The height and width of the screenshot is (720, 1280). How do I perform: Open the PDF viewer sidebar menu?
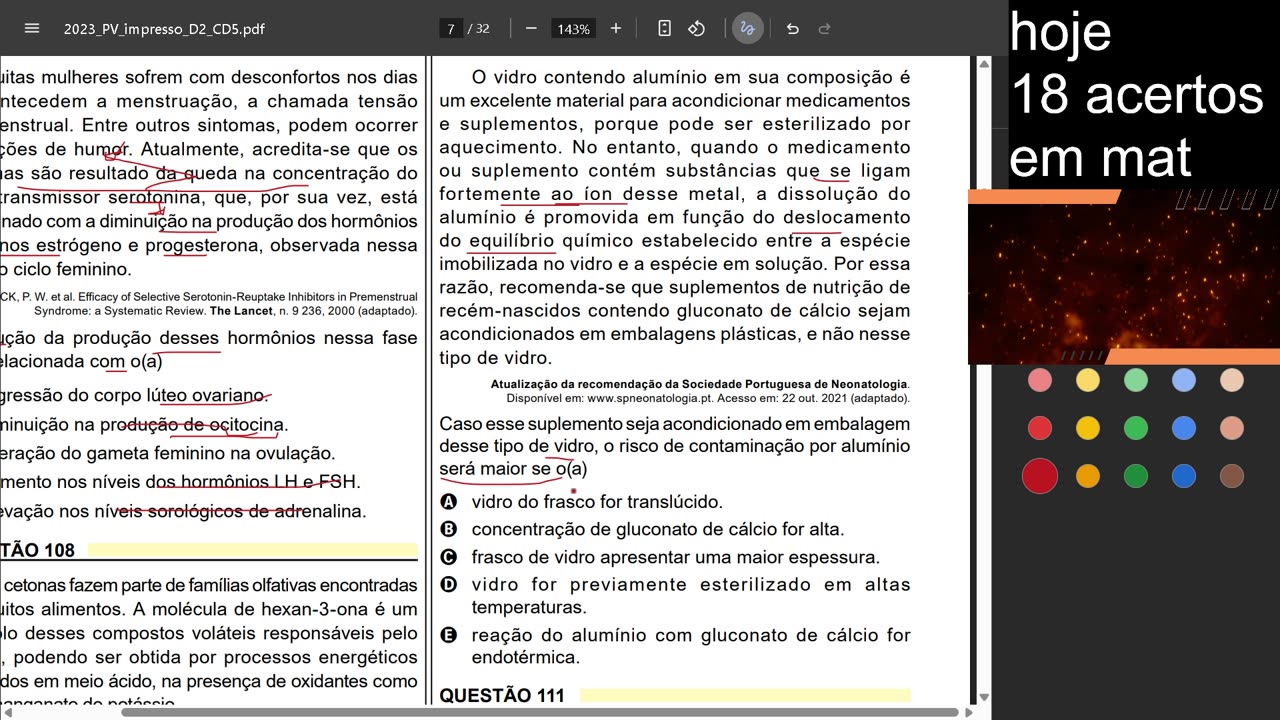coord(32,28)
